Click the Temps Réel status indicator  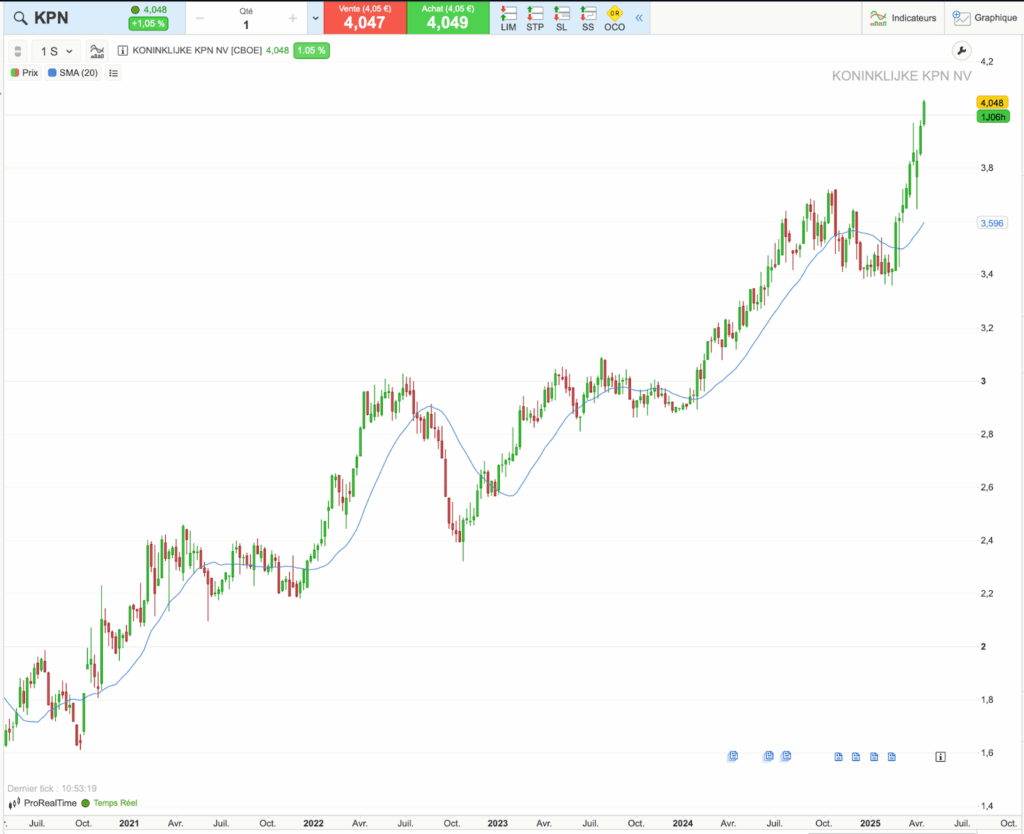pos(109,803)
